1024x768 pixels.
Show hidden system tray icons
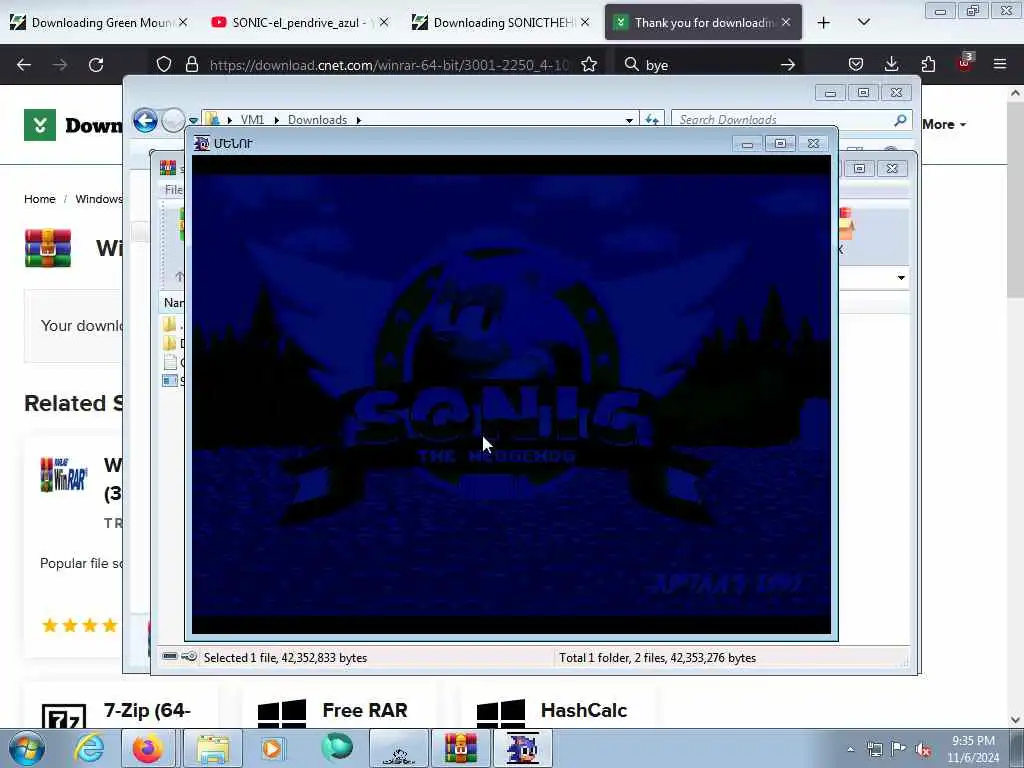tap(850, 750)
